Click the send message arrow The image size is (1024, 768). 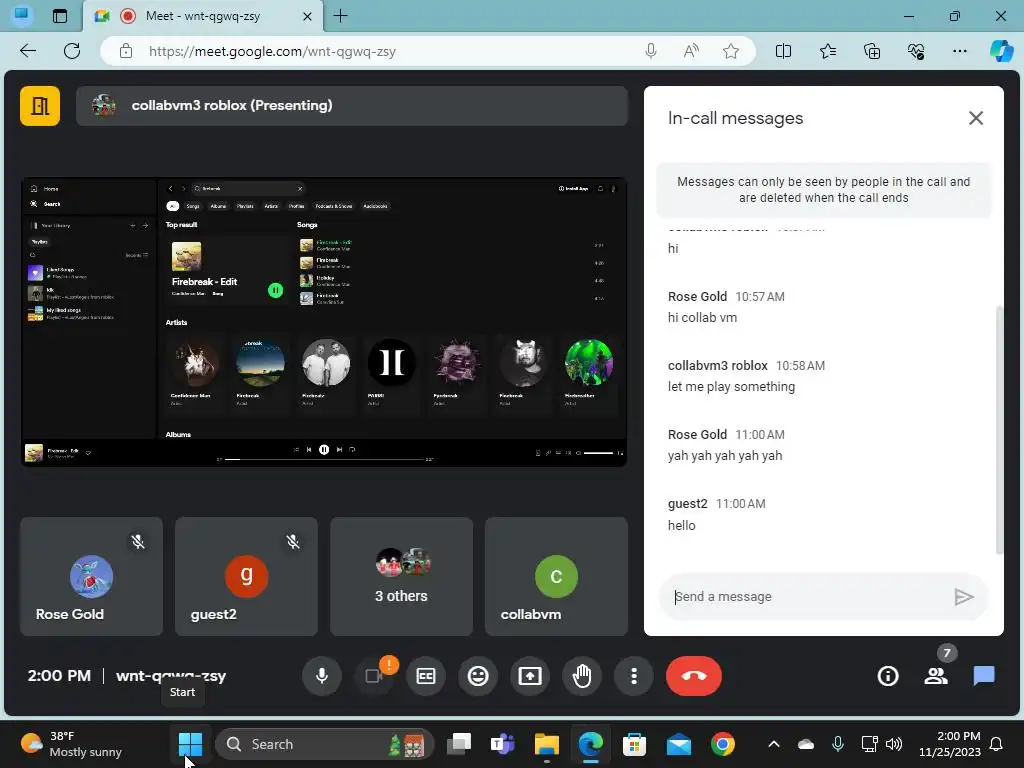click(964, 597)
